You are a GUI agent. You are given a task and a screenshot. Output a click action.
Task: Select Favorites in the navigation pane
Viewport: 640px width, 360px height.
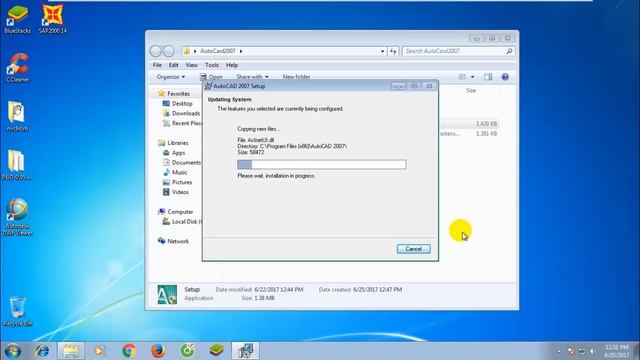click(174, 93)
